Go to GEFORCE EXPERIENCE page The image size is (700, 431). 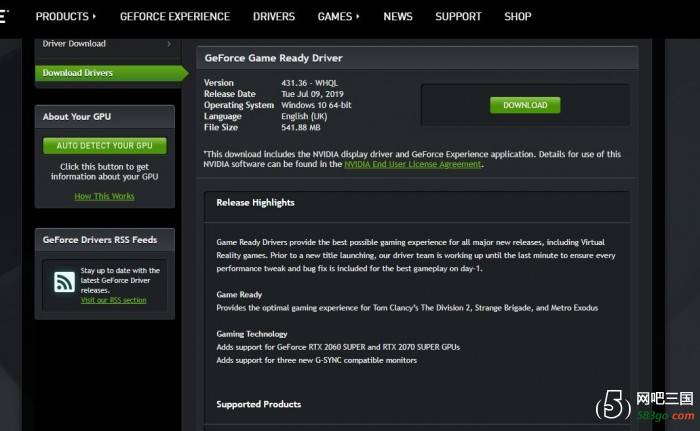[x=175, y=17]
